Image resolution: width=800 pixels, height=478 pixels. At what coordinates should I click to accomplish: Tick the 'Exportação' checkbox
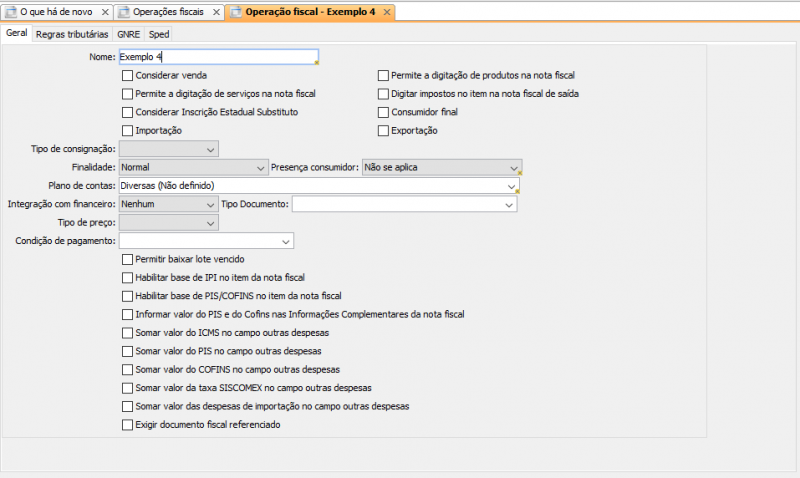point(383,131)
